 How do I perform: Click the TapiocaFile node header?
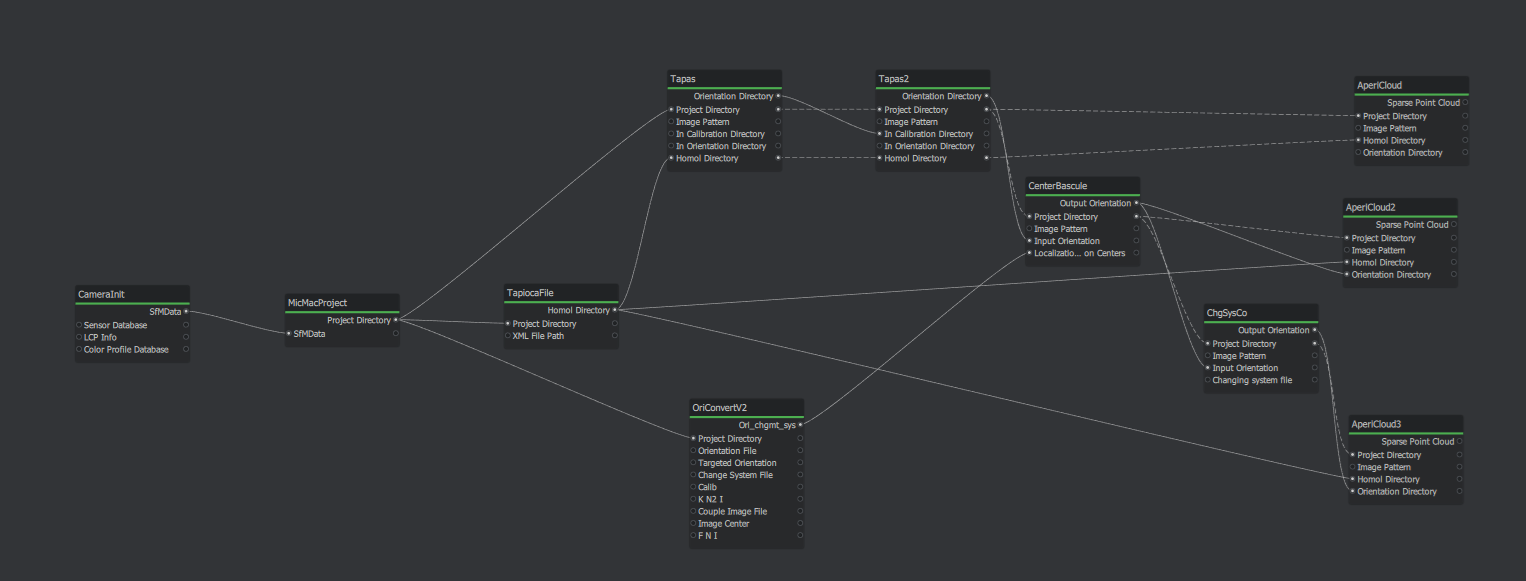[x=561, y=293]
